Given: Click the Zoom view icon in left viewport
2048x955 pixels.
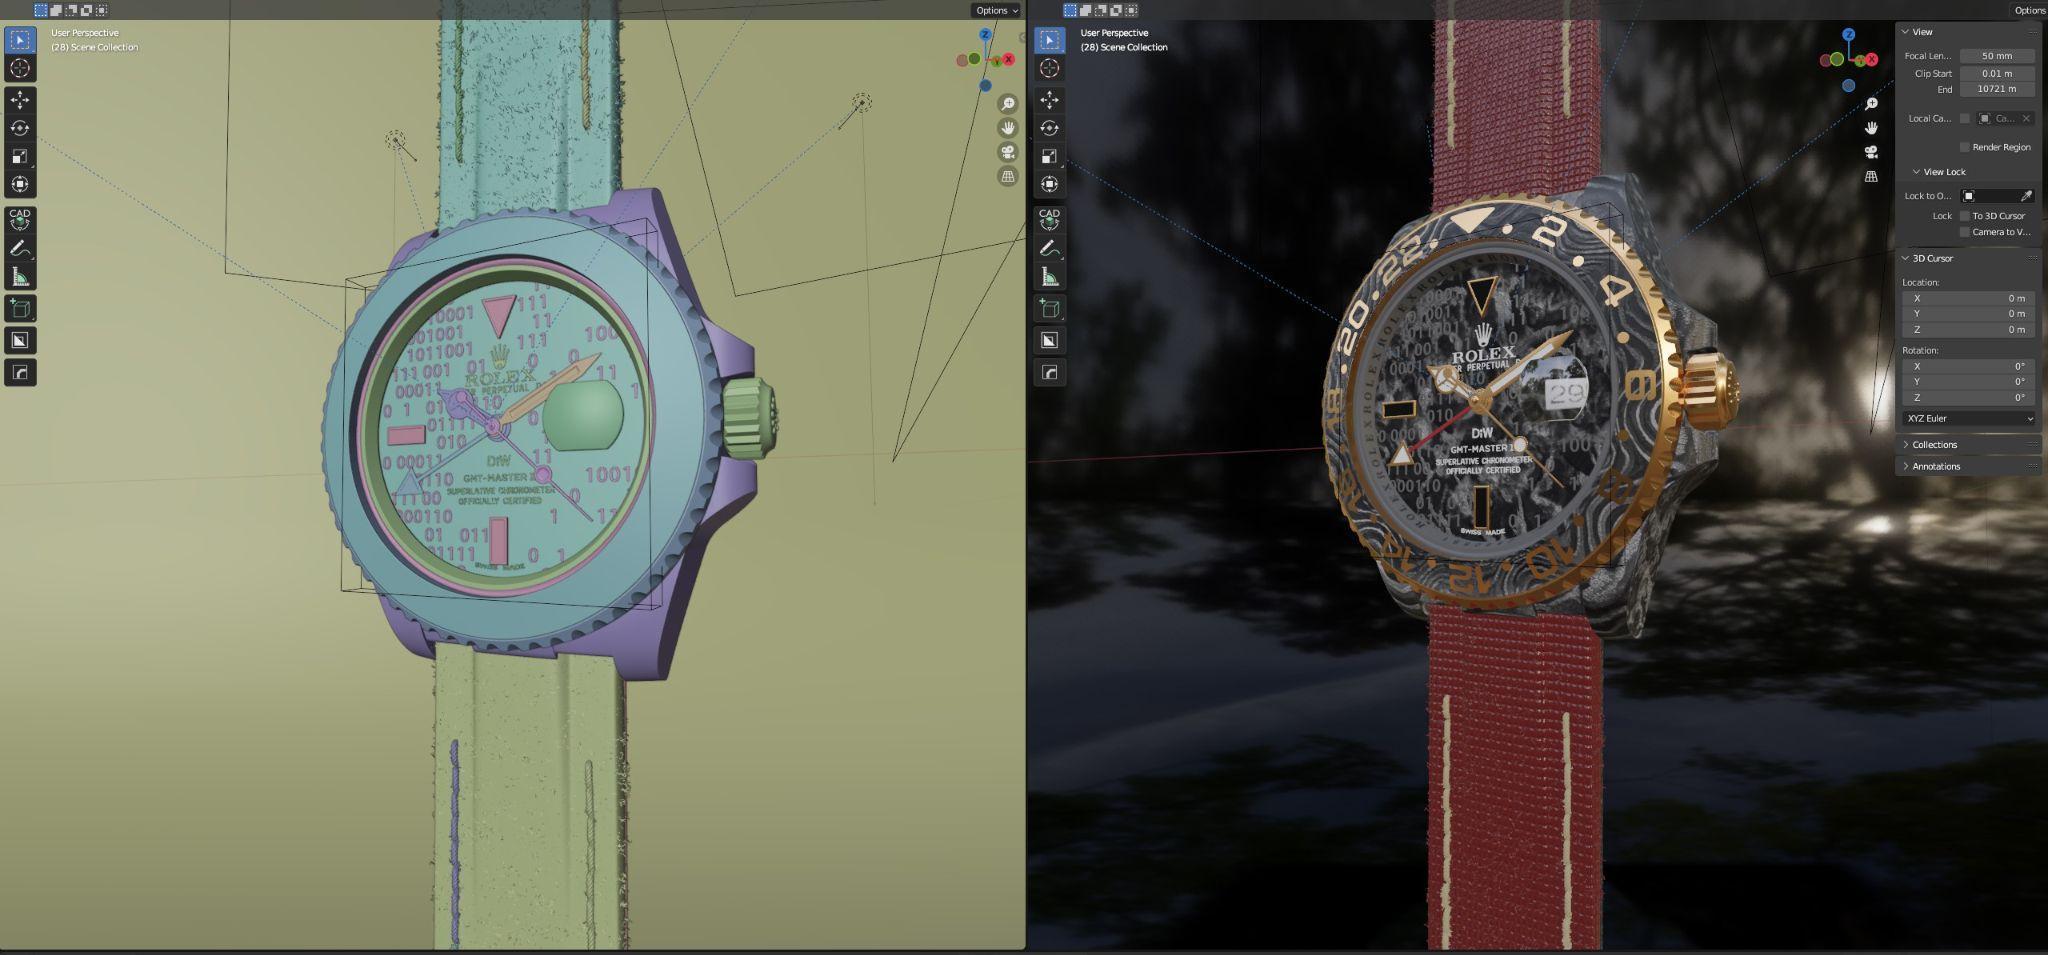Looking at the screenshot, I should pos(1008,104).
